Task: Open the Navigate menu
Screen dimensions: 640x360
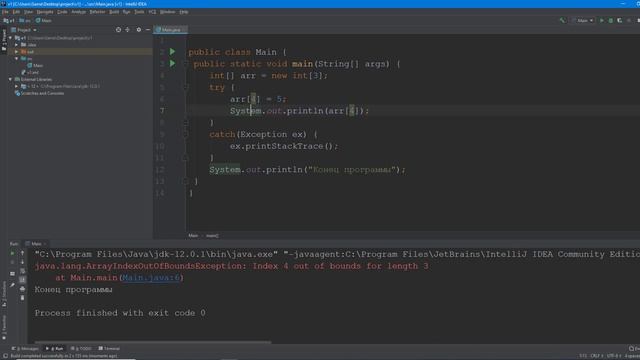Action: (45, 12)
